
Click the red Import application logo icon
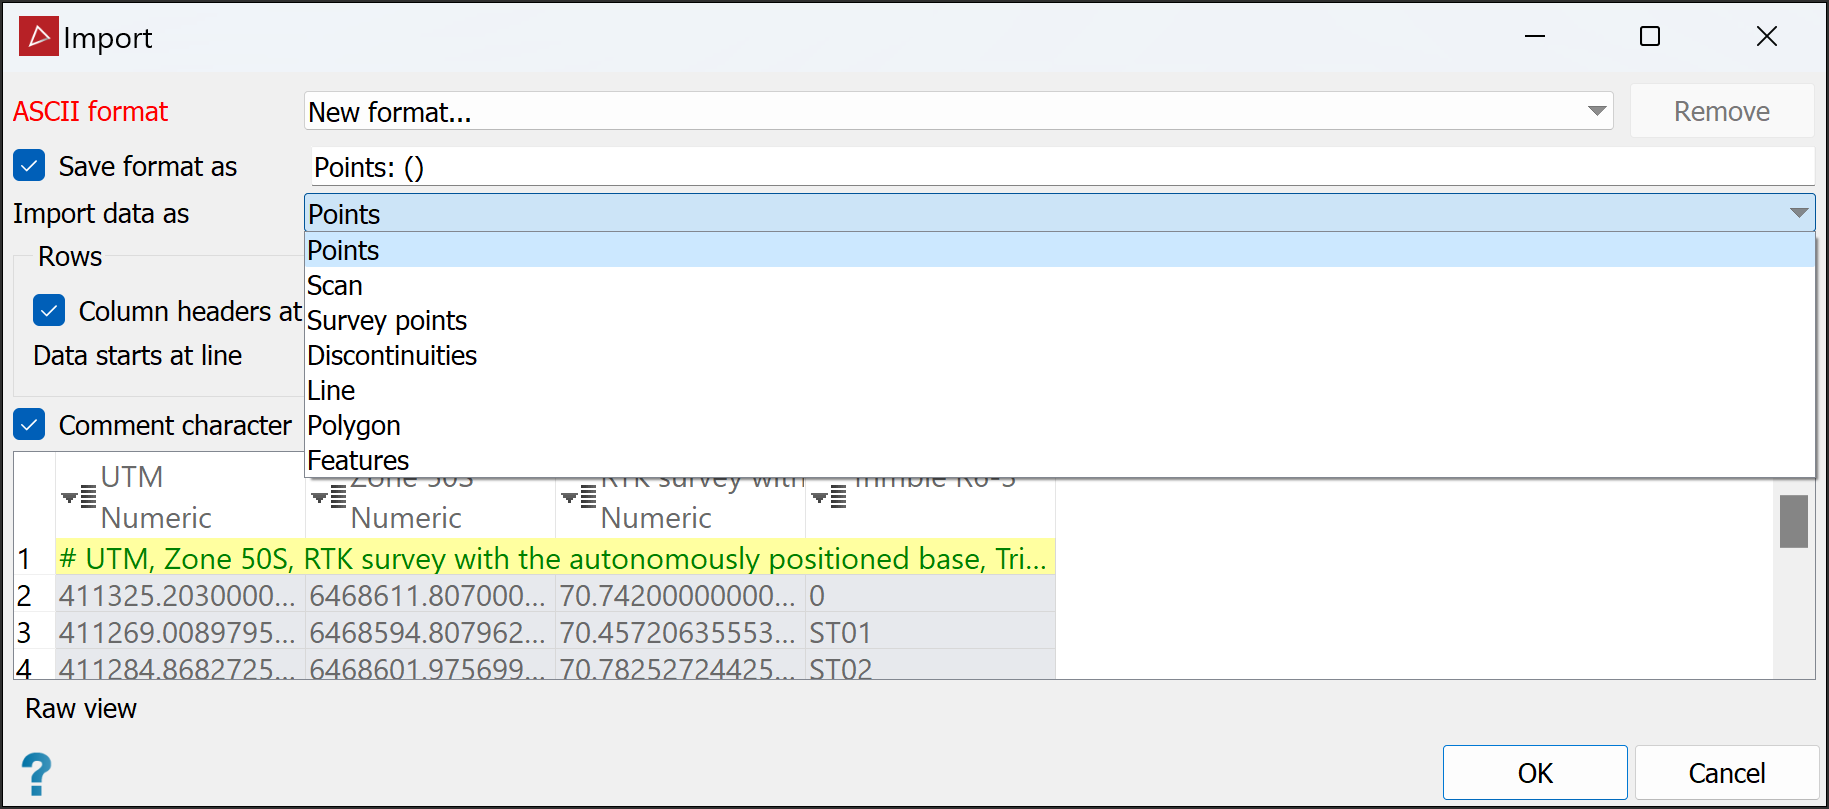click(x=38, y=37)
